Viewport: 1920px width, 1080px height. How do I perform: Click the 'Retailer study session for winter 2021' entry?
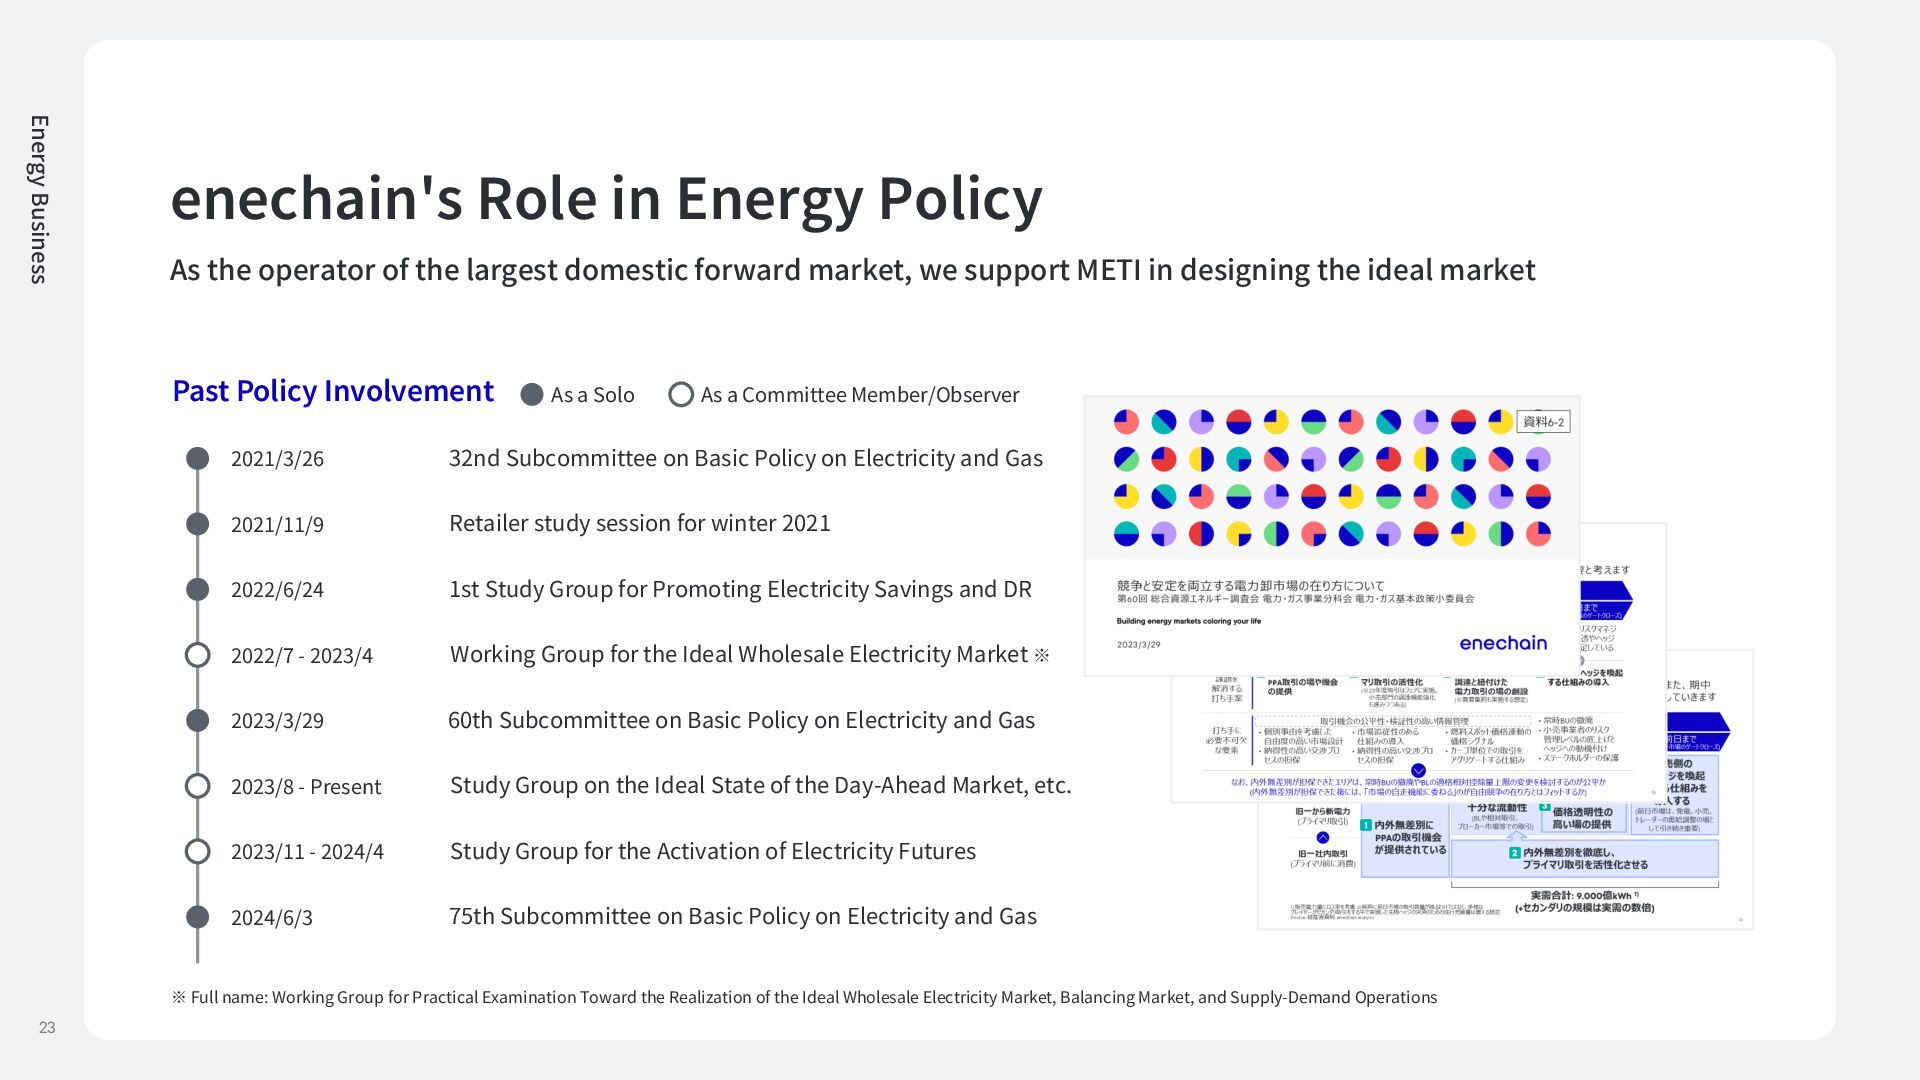coord(639,523)
